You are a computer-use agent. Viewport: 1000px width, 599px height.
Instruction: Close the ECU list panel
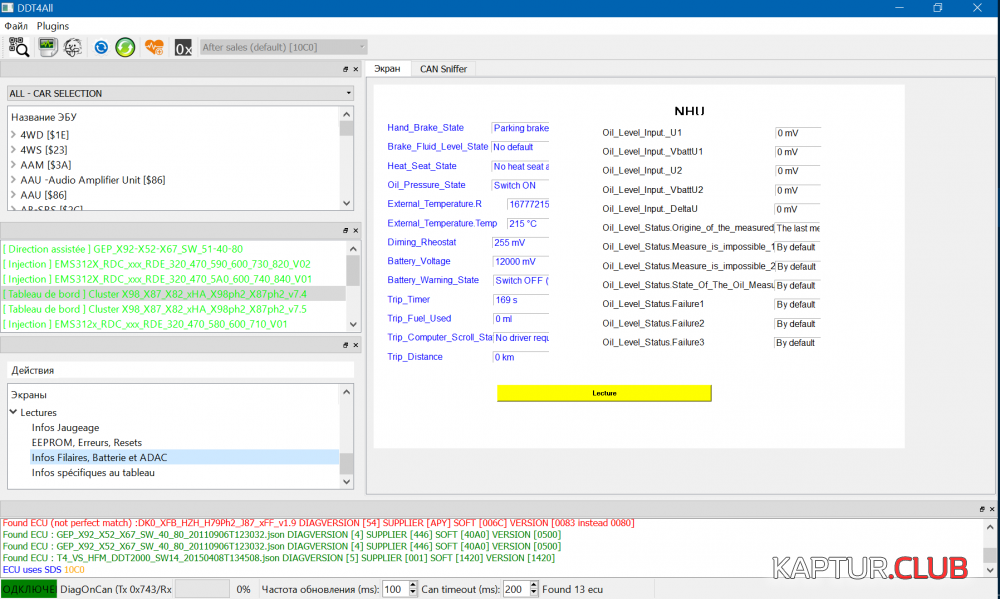pyautogui.click(x=356, y=69)
